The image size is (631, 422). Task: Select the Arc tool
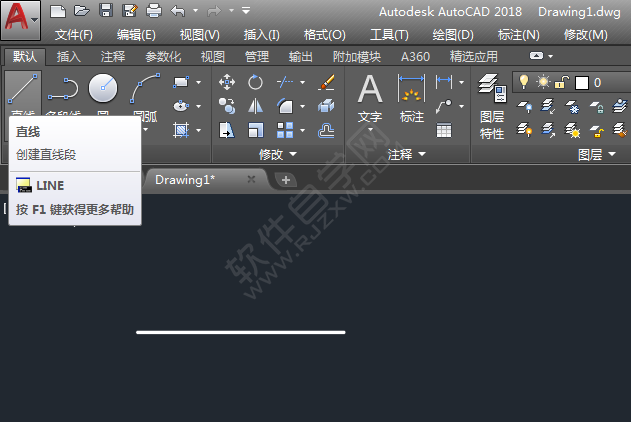point(145,88)
